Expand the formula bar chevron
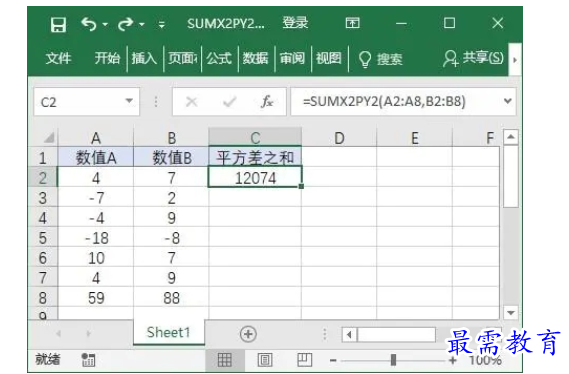This screenshot has width=569, height=374. (508, 101)
